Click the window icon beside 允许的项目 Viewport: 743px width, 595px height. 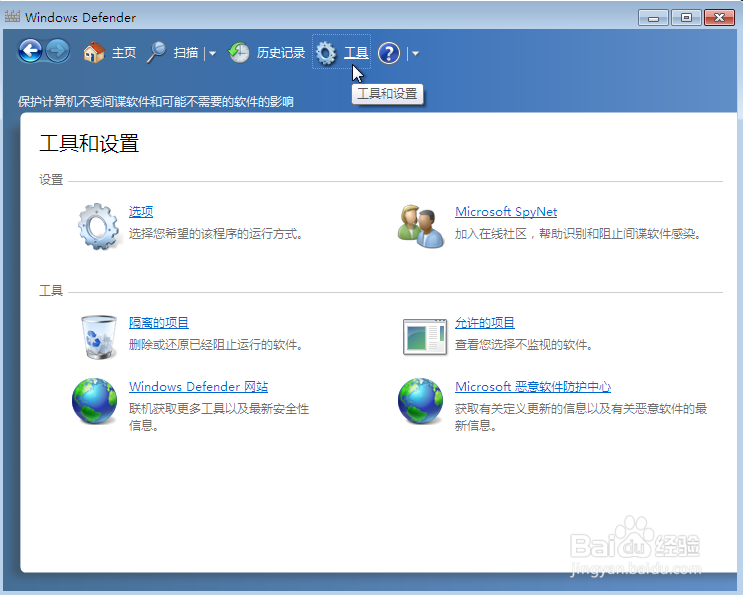tap(425, 337)
